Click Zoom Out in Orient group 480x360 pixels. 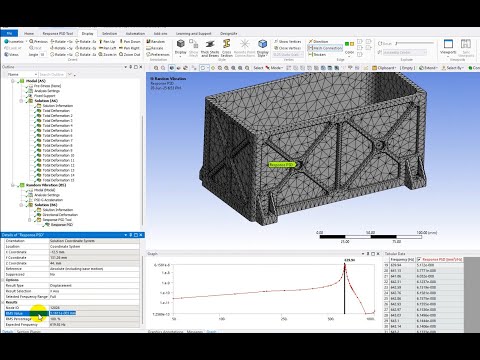(x=130, y=54)
